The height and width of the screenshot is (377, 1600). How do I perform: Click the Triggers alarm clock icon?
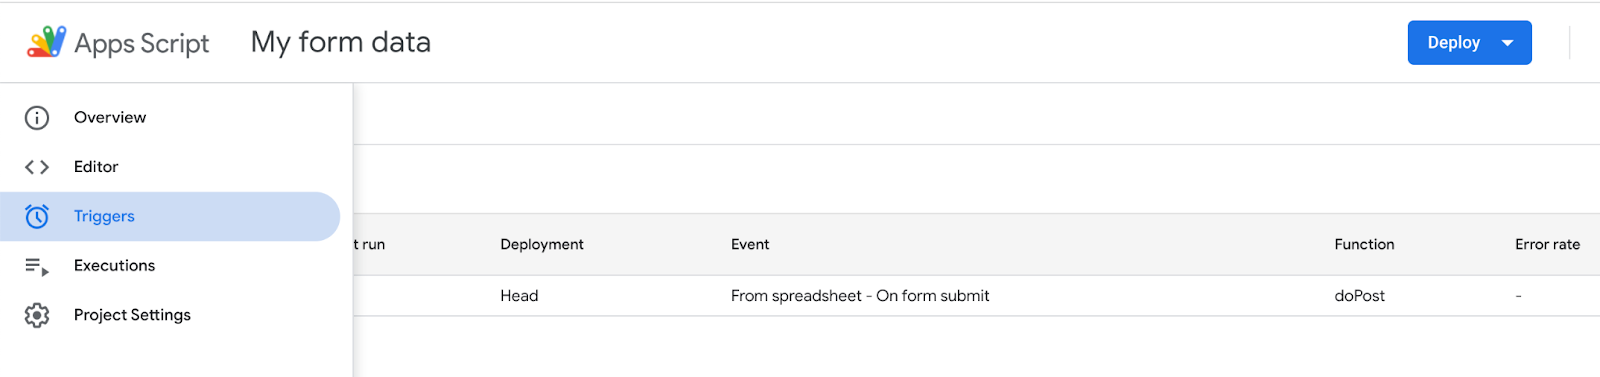point(37,216)
